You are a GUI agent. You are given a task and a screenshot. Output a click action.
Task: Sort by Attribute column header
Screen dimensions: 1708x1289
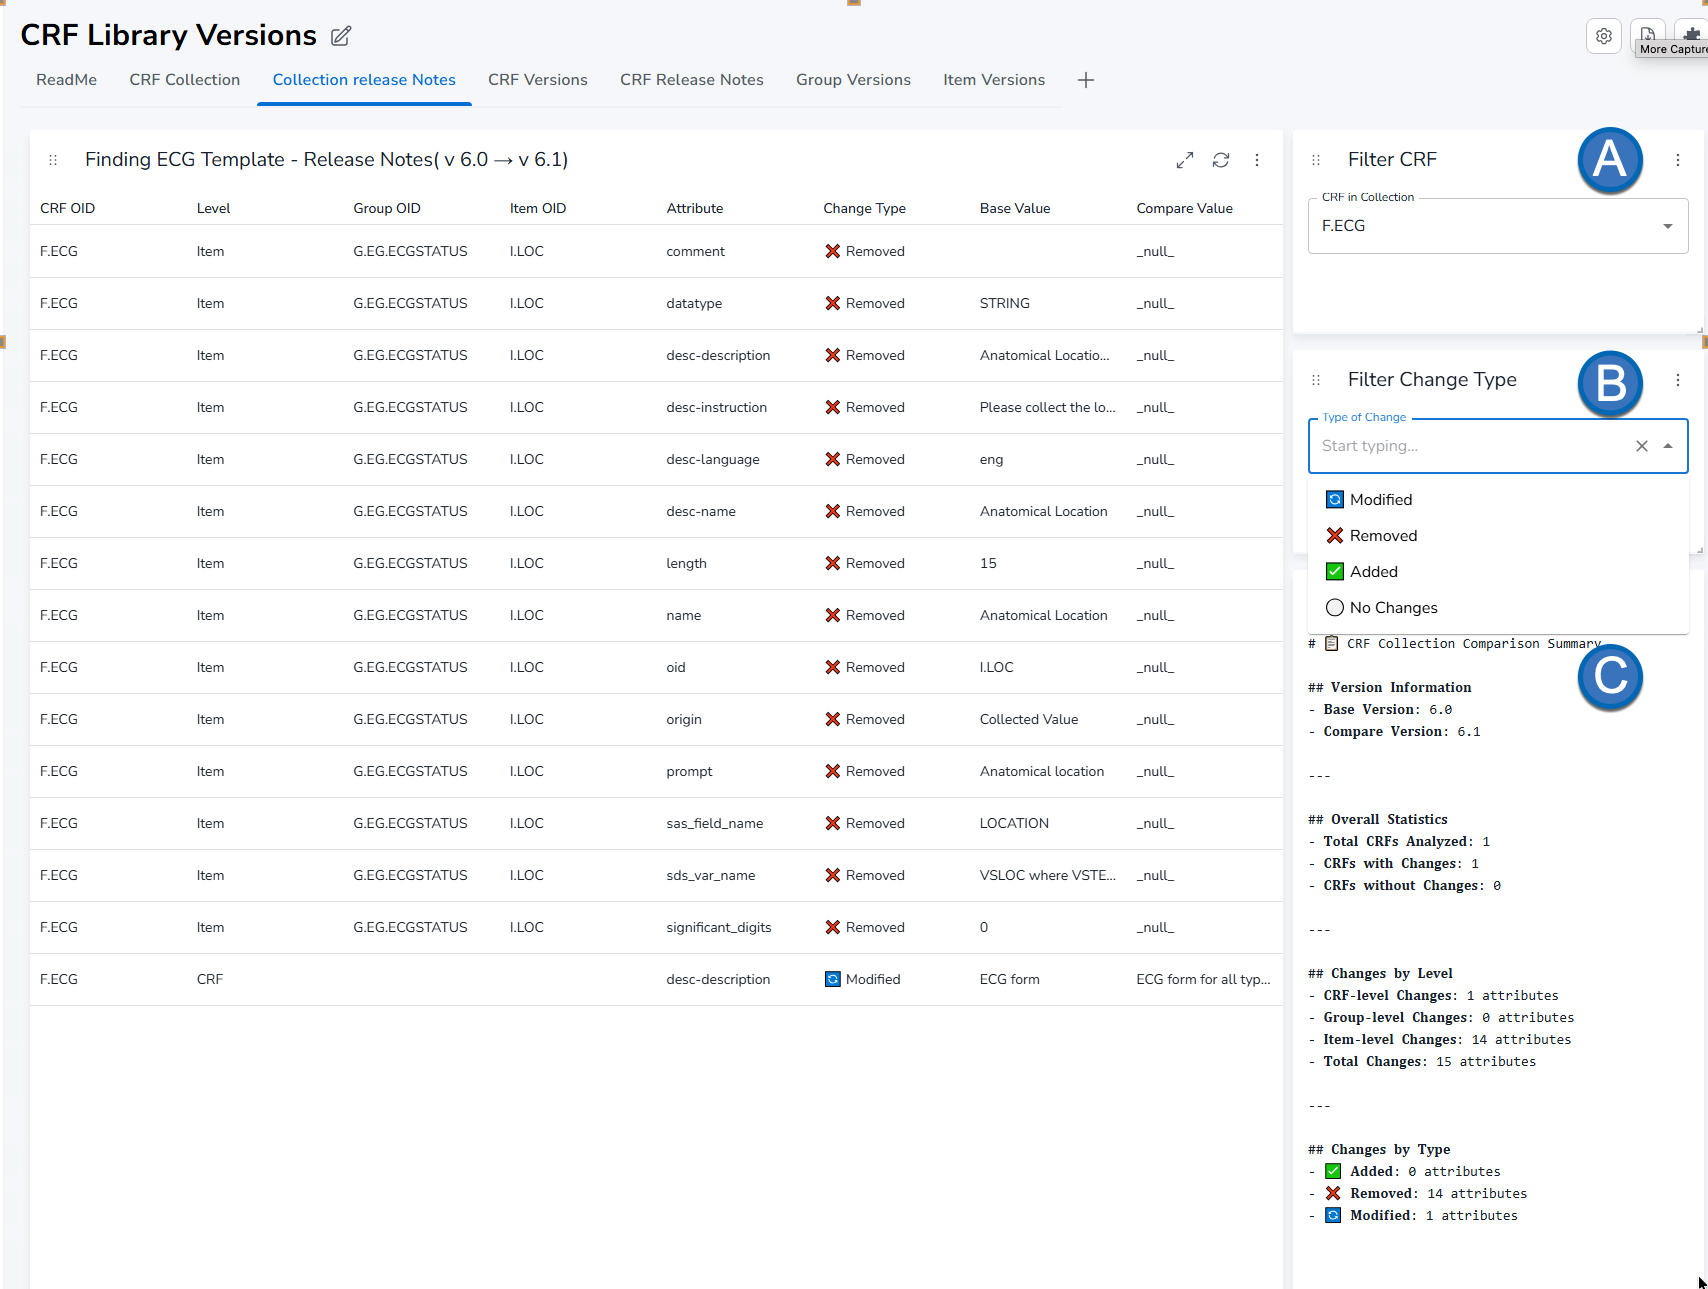coord(695,208)
